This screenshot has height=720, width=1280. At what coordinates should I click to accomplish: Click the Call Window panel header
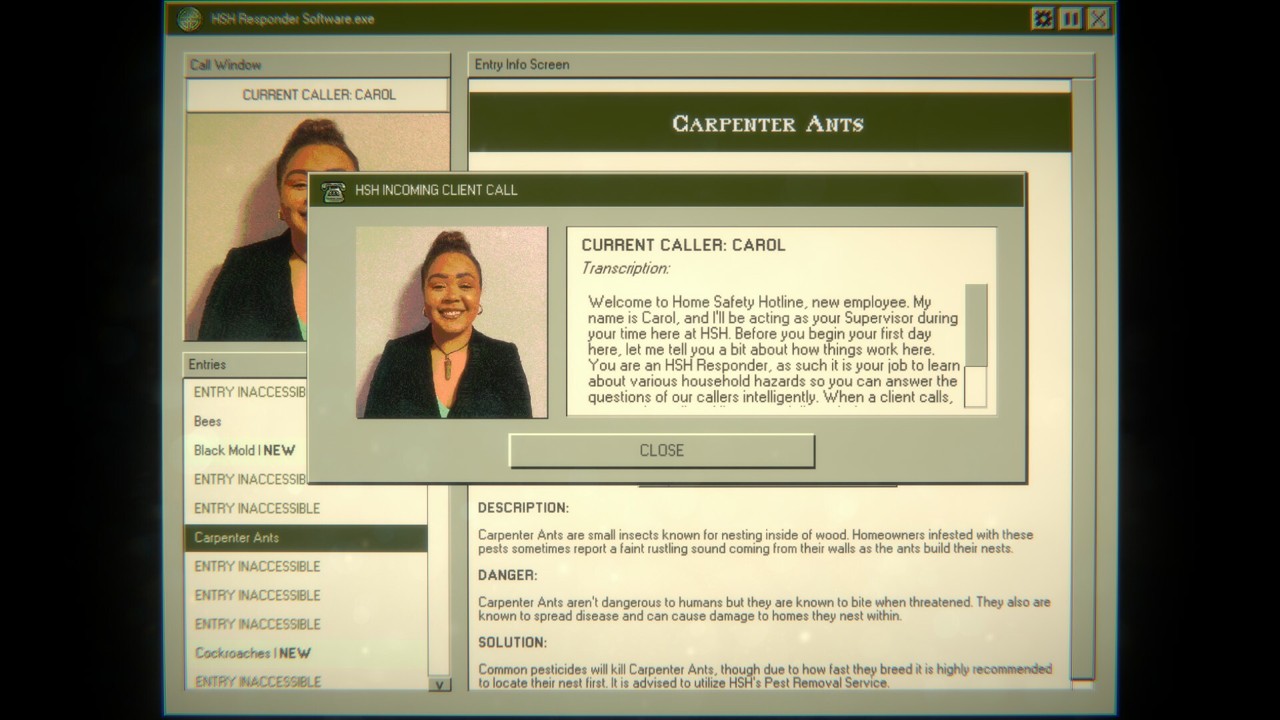pos(224,64)
